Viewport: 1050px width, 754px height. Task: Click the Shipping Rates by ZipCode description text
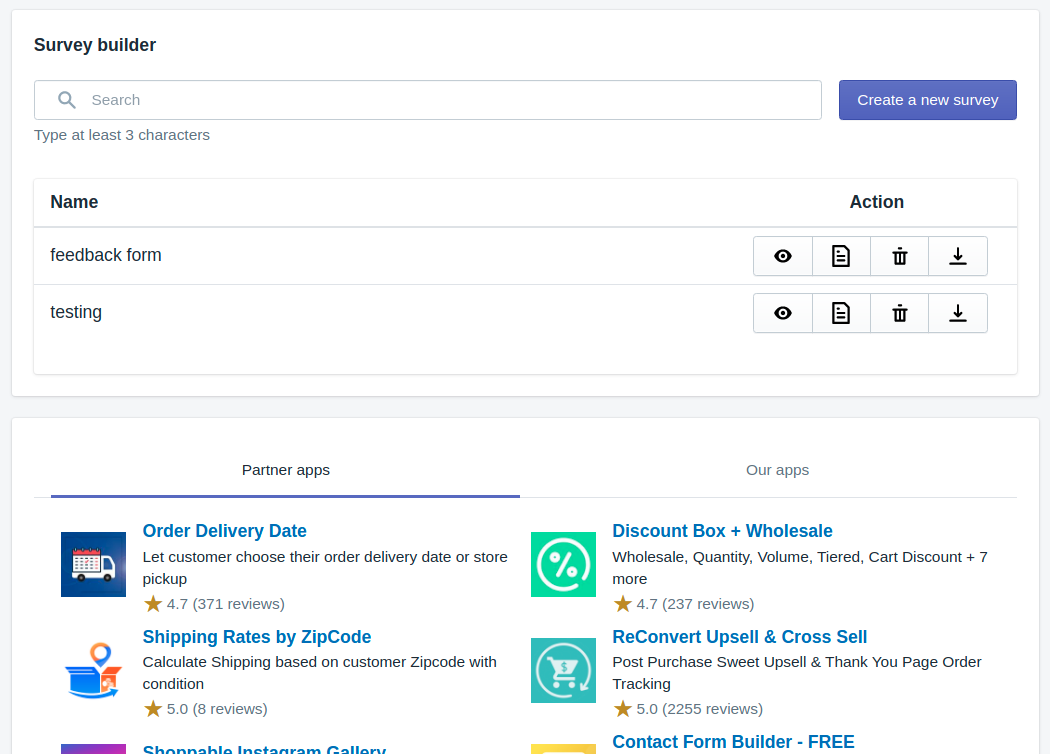pos(319,673)
